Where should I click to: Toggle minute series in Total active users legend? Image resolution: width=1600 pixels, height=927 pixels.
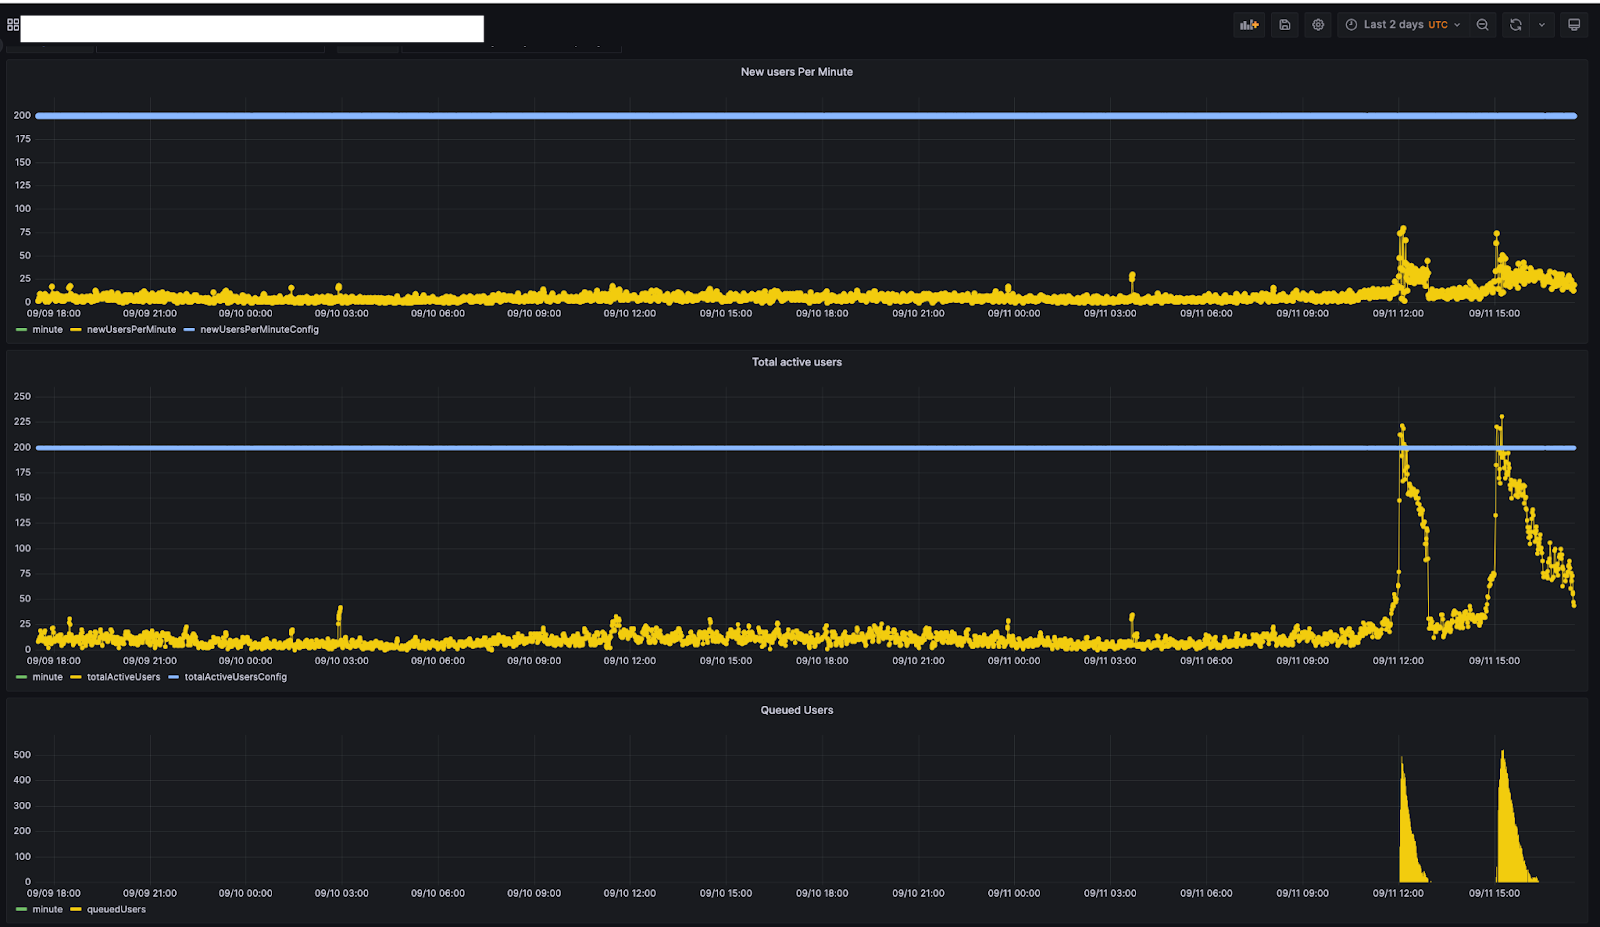(47, 677)
